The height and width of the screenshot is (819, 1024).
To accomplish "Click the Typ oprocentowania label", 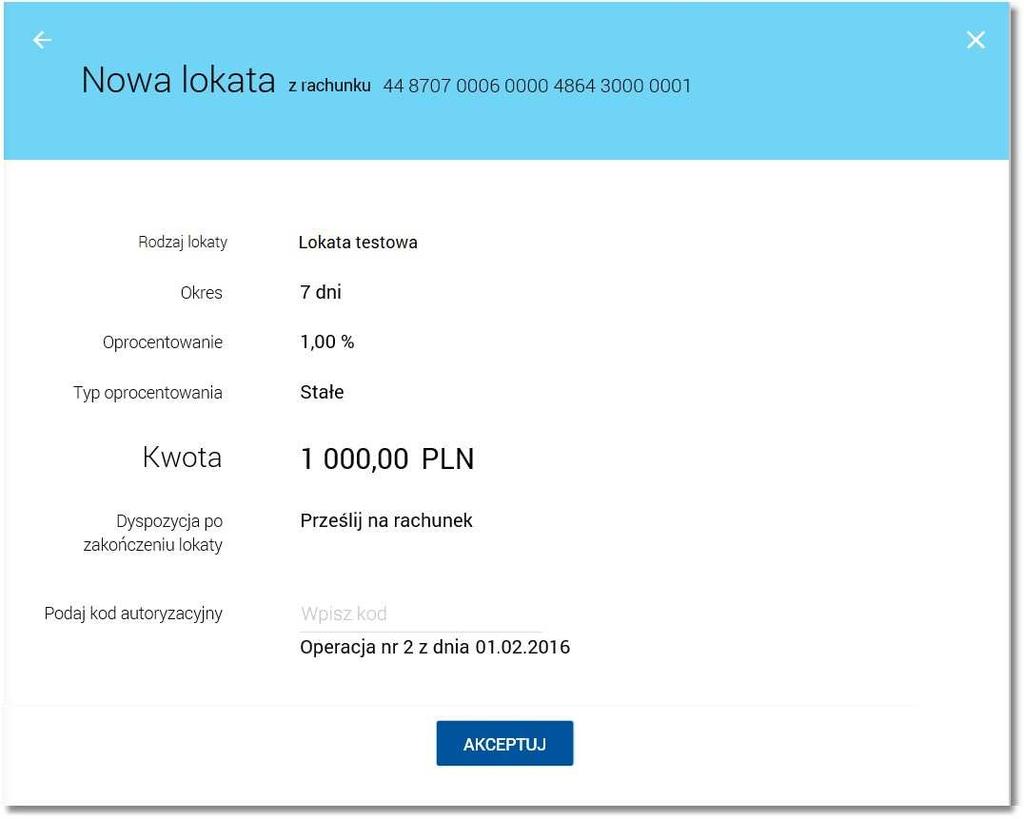I will pos(148,393).
